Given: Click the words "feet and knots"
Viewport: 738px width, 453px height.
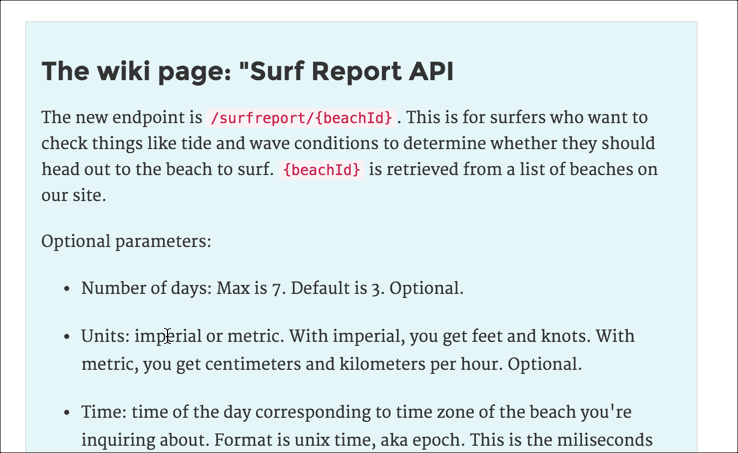Looking at the screenshot, I should coord(531,336).
